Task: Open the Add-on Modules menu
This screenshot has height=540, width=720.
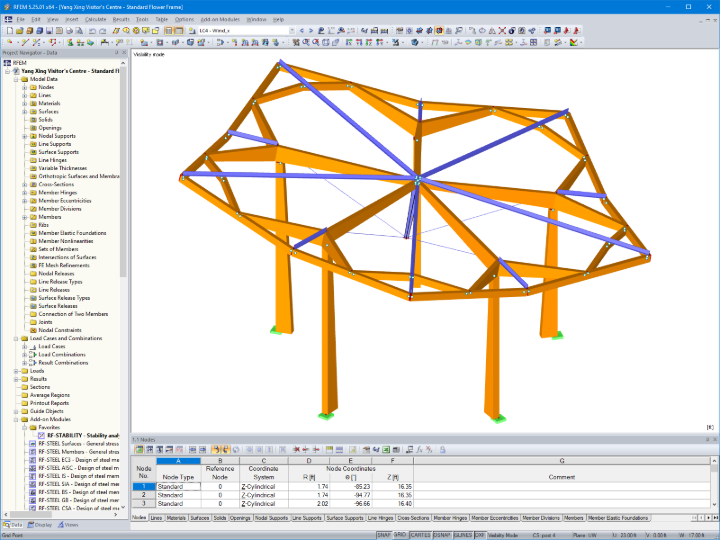Action: (x=220, y=19)
